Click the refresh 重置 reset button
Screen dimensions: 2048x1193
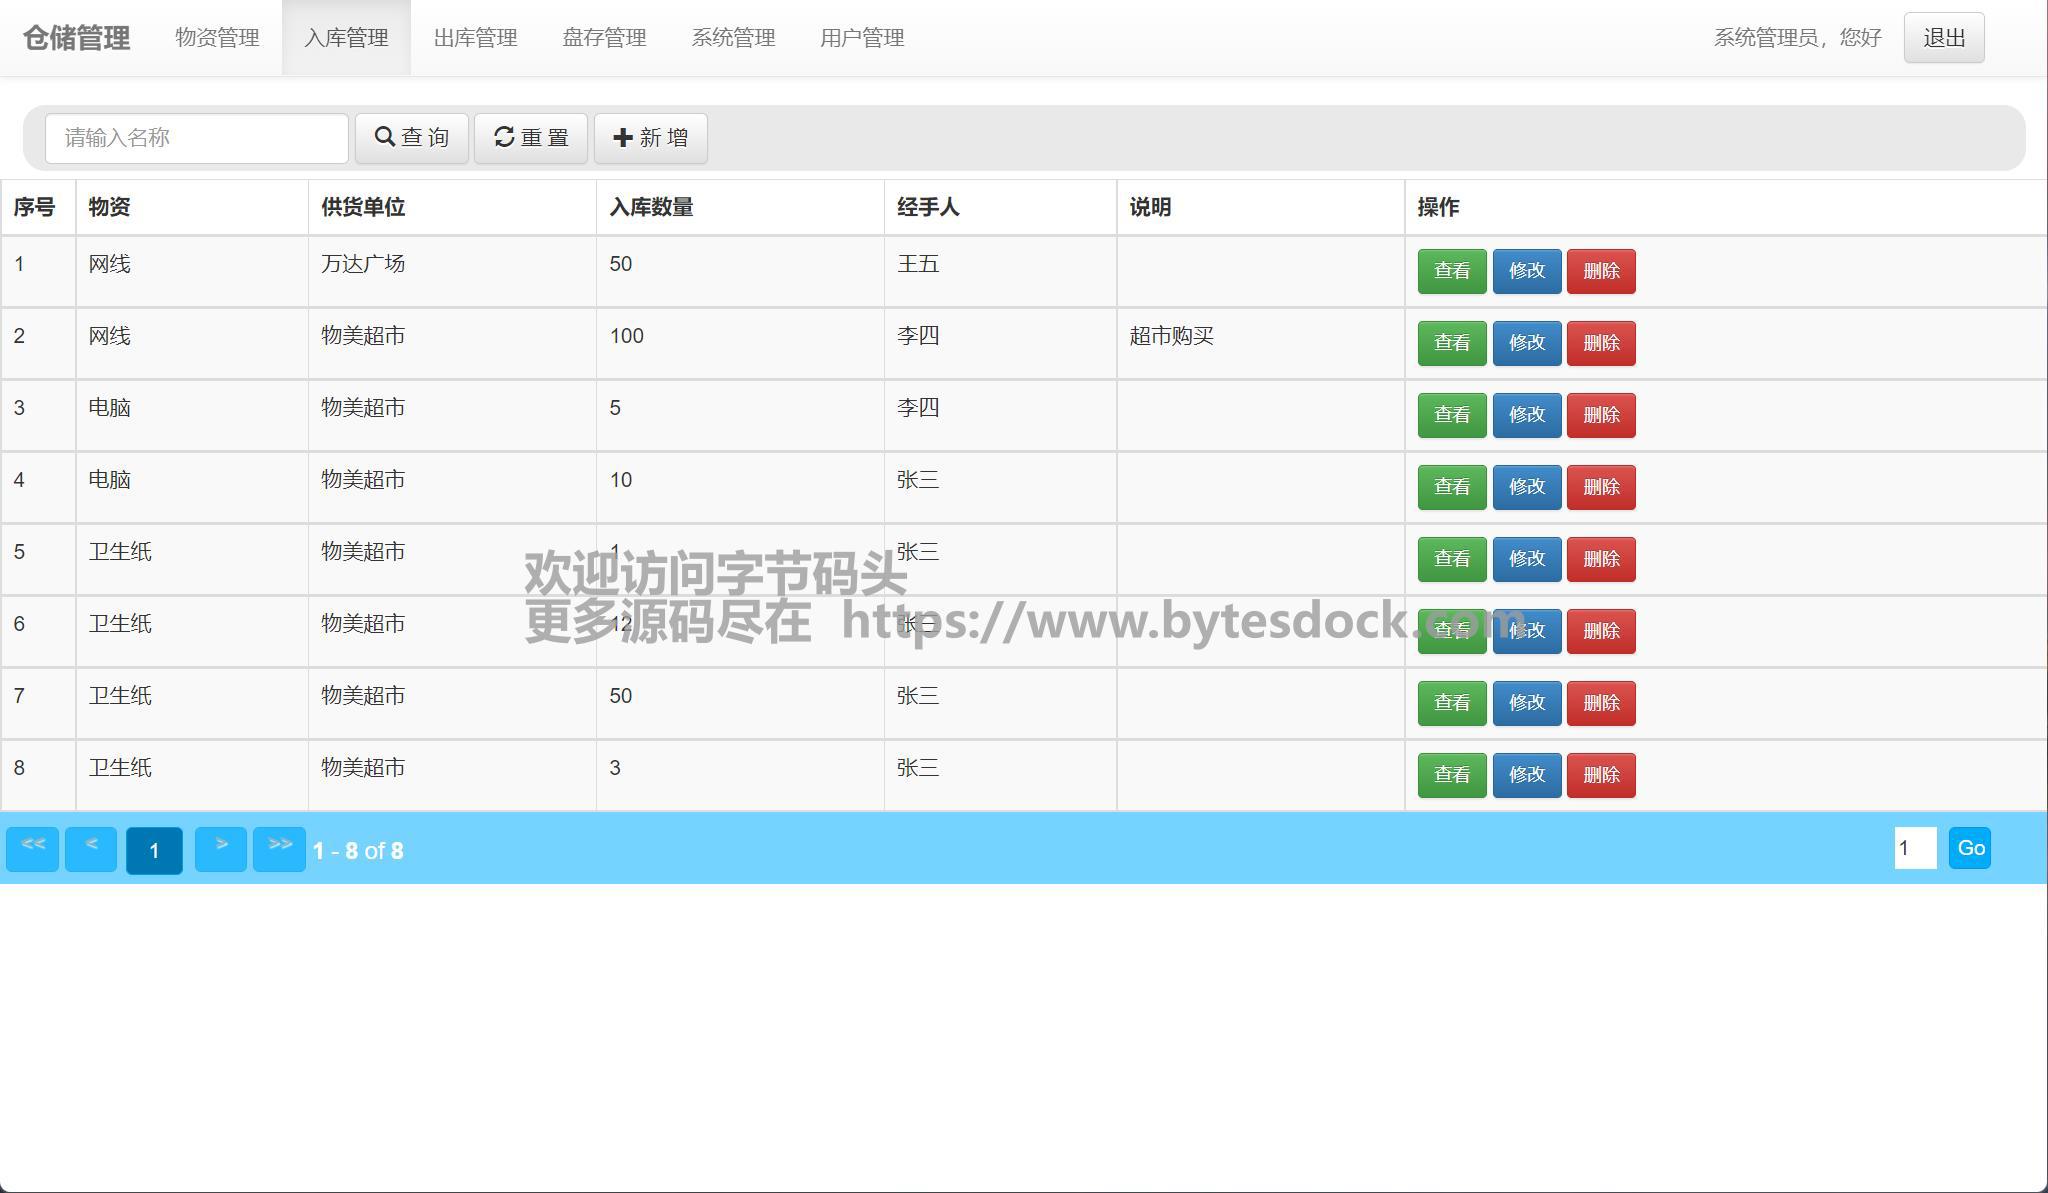(530, 138)
